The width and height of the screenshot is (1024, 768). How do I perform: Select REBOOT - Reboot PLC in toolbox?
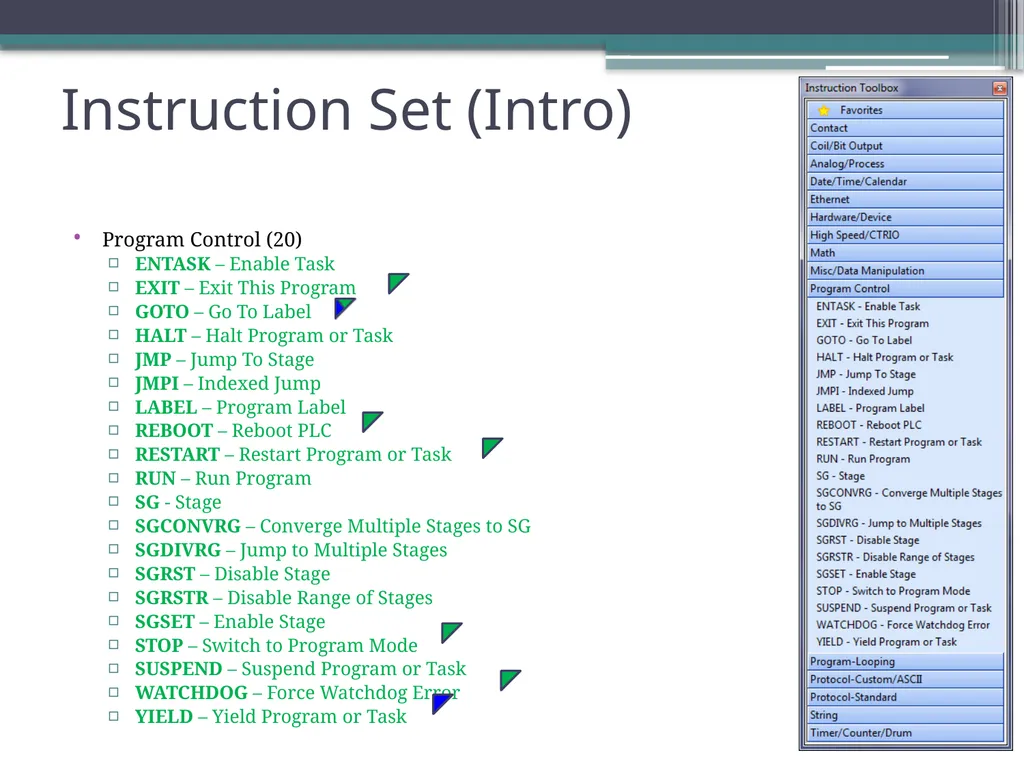tap(869, 425)
